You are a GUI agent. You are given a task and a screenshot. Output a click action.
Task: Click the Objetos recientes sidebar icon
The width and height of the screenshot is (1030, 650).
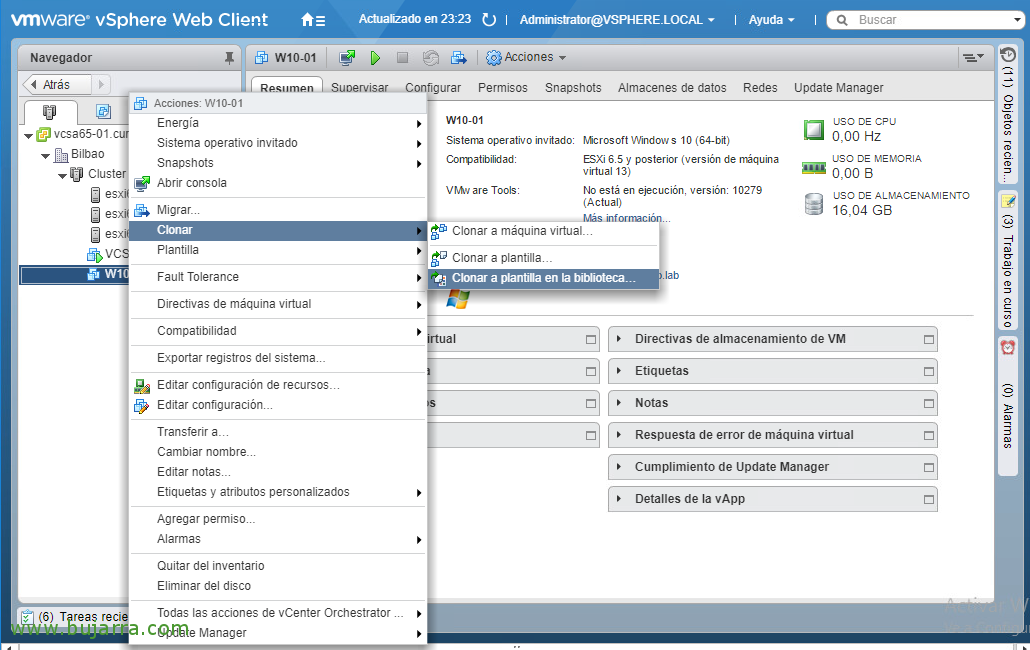[1008, 56]
